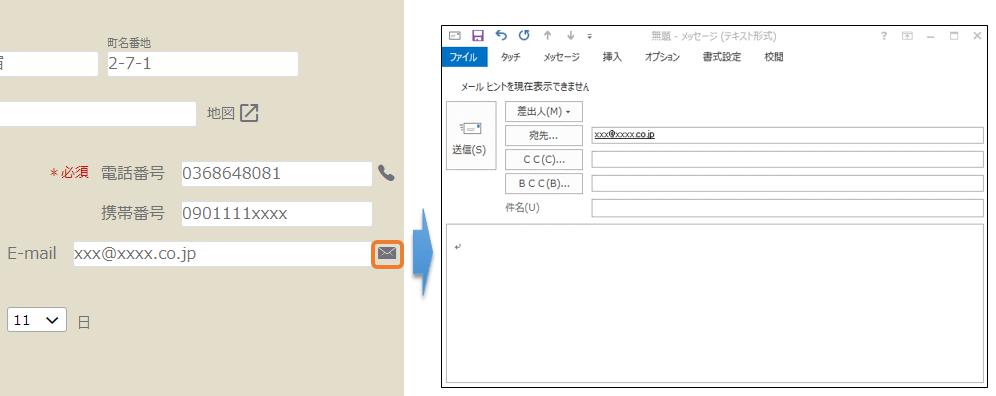Viewport: 996px width, 396px height.
Task: Click the redo arrow in quick access toolbar
Action: coord(523,36)
